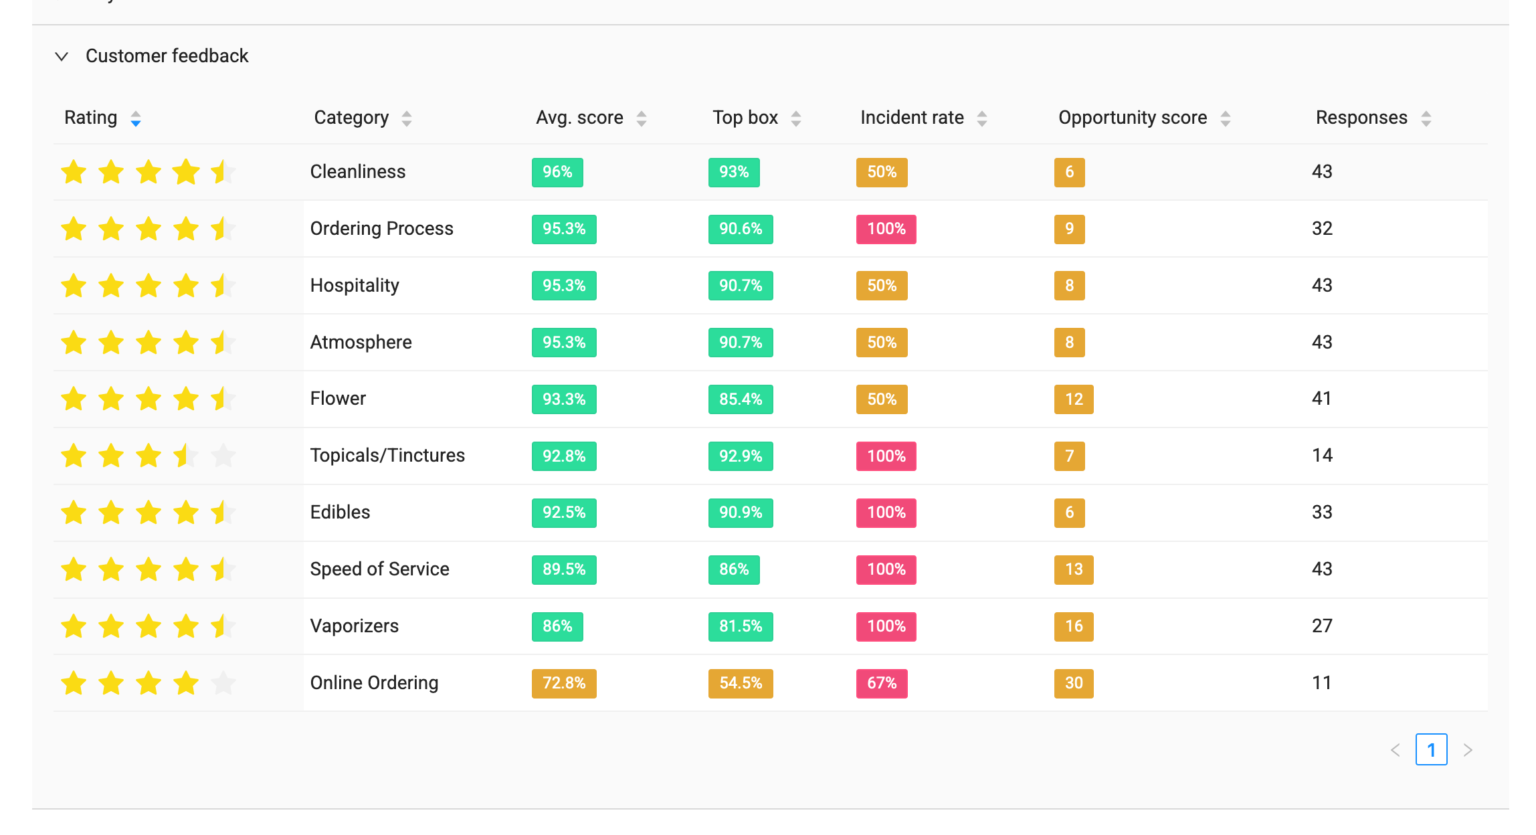The width and height of the screenshot is (1536, 835).
Task: Select page 1 in pagination
Action: coord(1431,750)
